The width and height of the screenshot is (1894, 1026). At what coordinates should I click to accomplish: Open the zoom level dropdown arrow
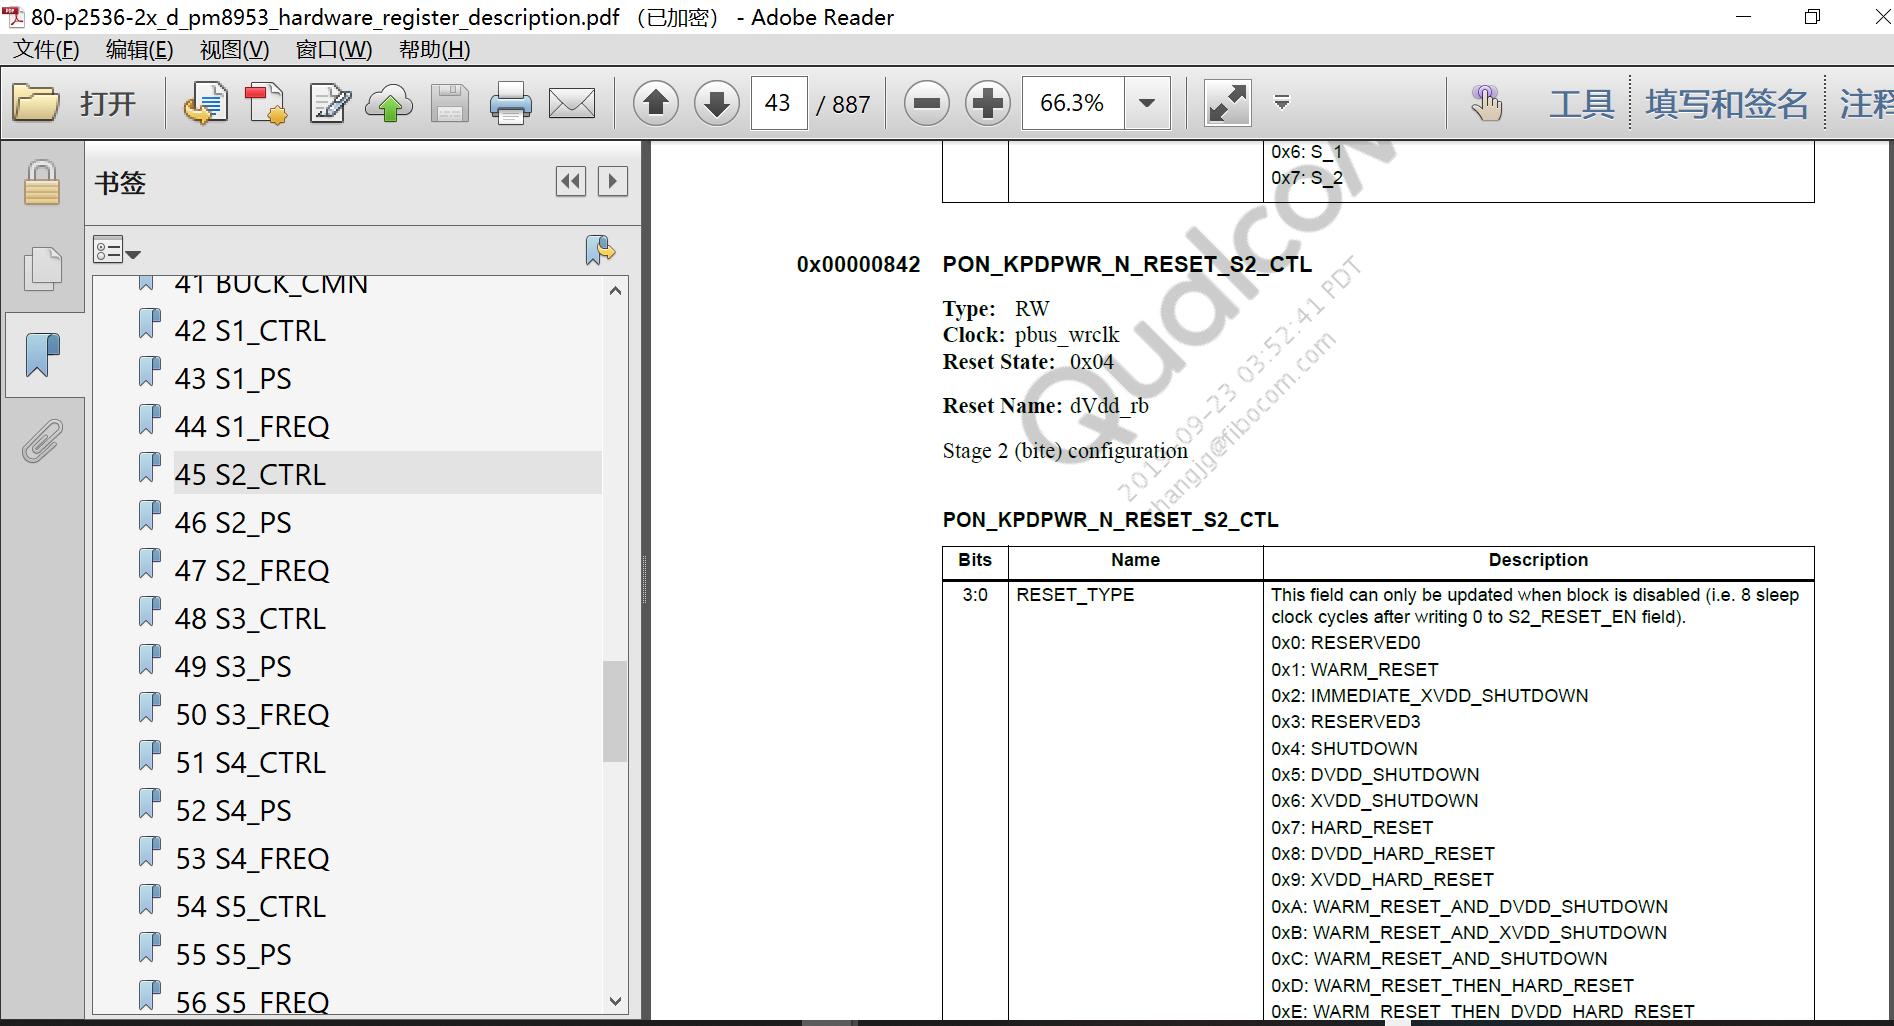(x=1147, y=103)
